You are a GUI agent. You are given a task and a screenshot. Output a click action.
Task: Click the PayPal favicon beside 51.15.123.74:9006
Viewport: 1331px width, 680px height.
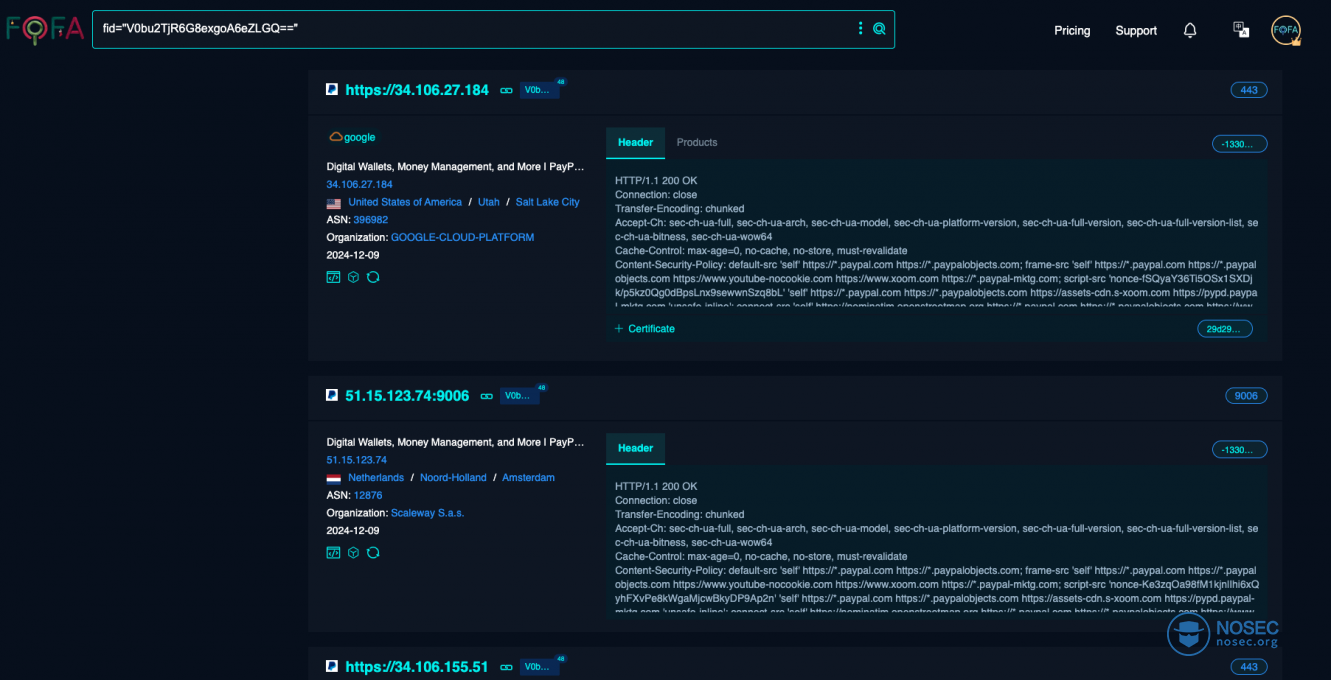coord(332,395)
